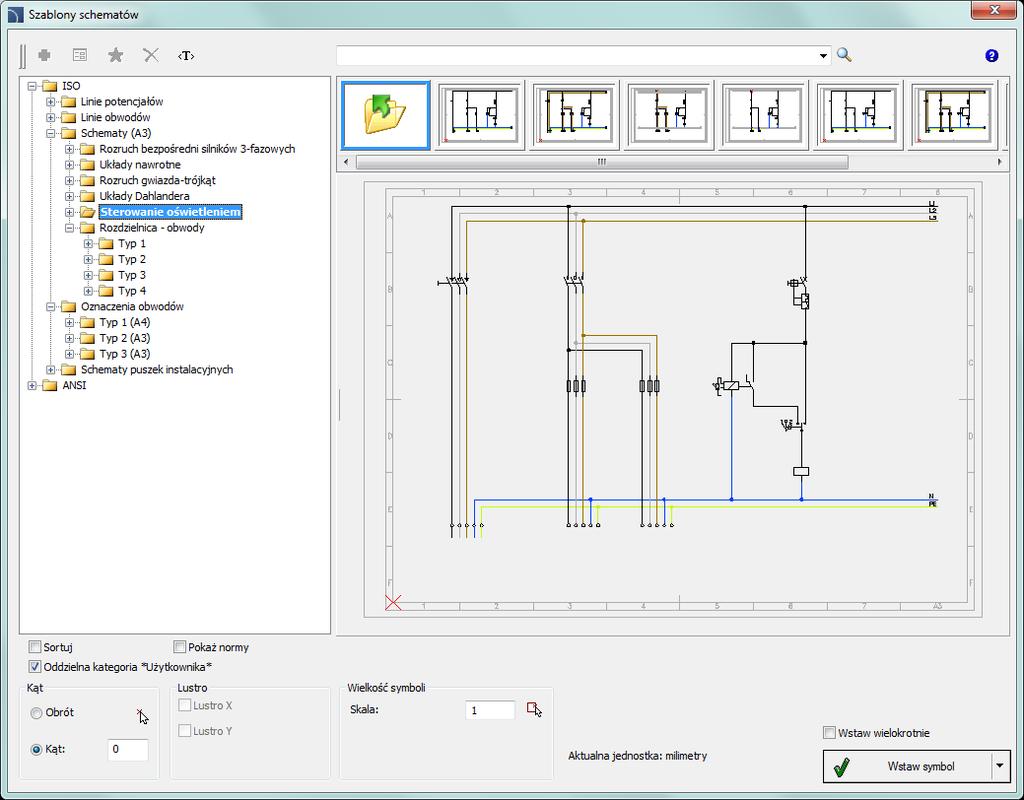Expand Rozruch bezpośredni silników 3-fazowych node
Viewport: 1024px width, 800px height.
coord(69,149)
